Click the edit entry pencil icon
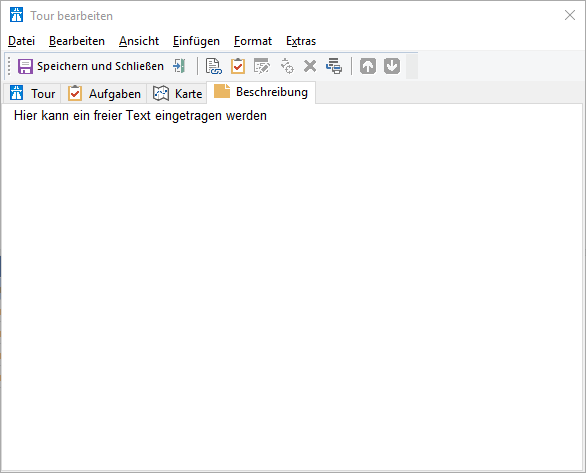Screen dimensions: 586x473 (262, 66)
